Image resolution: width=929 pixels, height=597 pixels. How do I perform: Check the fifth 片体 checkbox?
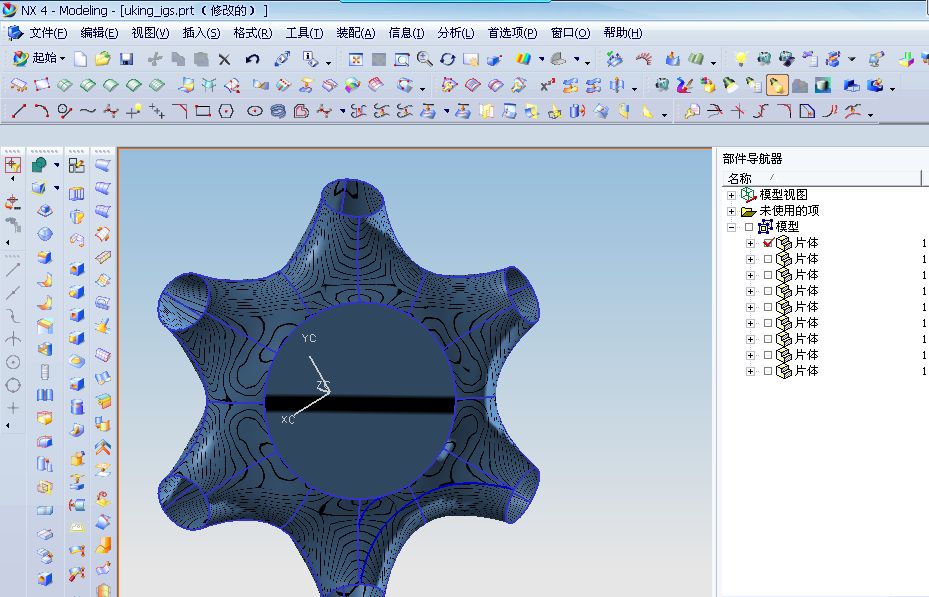pos(768,307)
